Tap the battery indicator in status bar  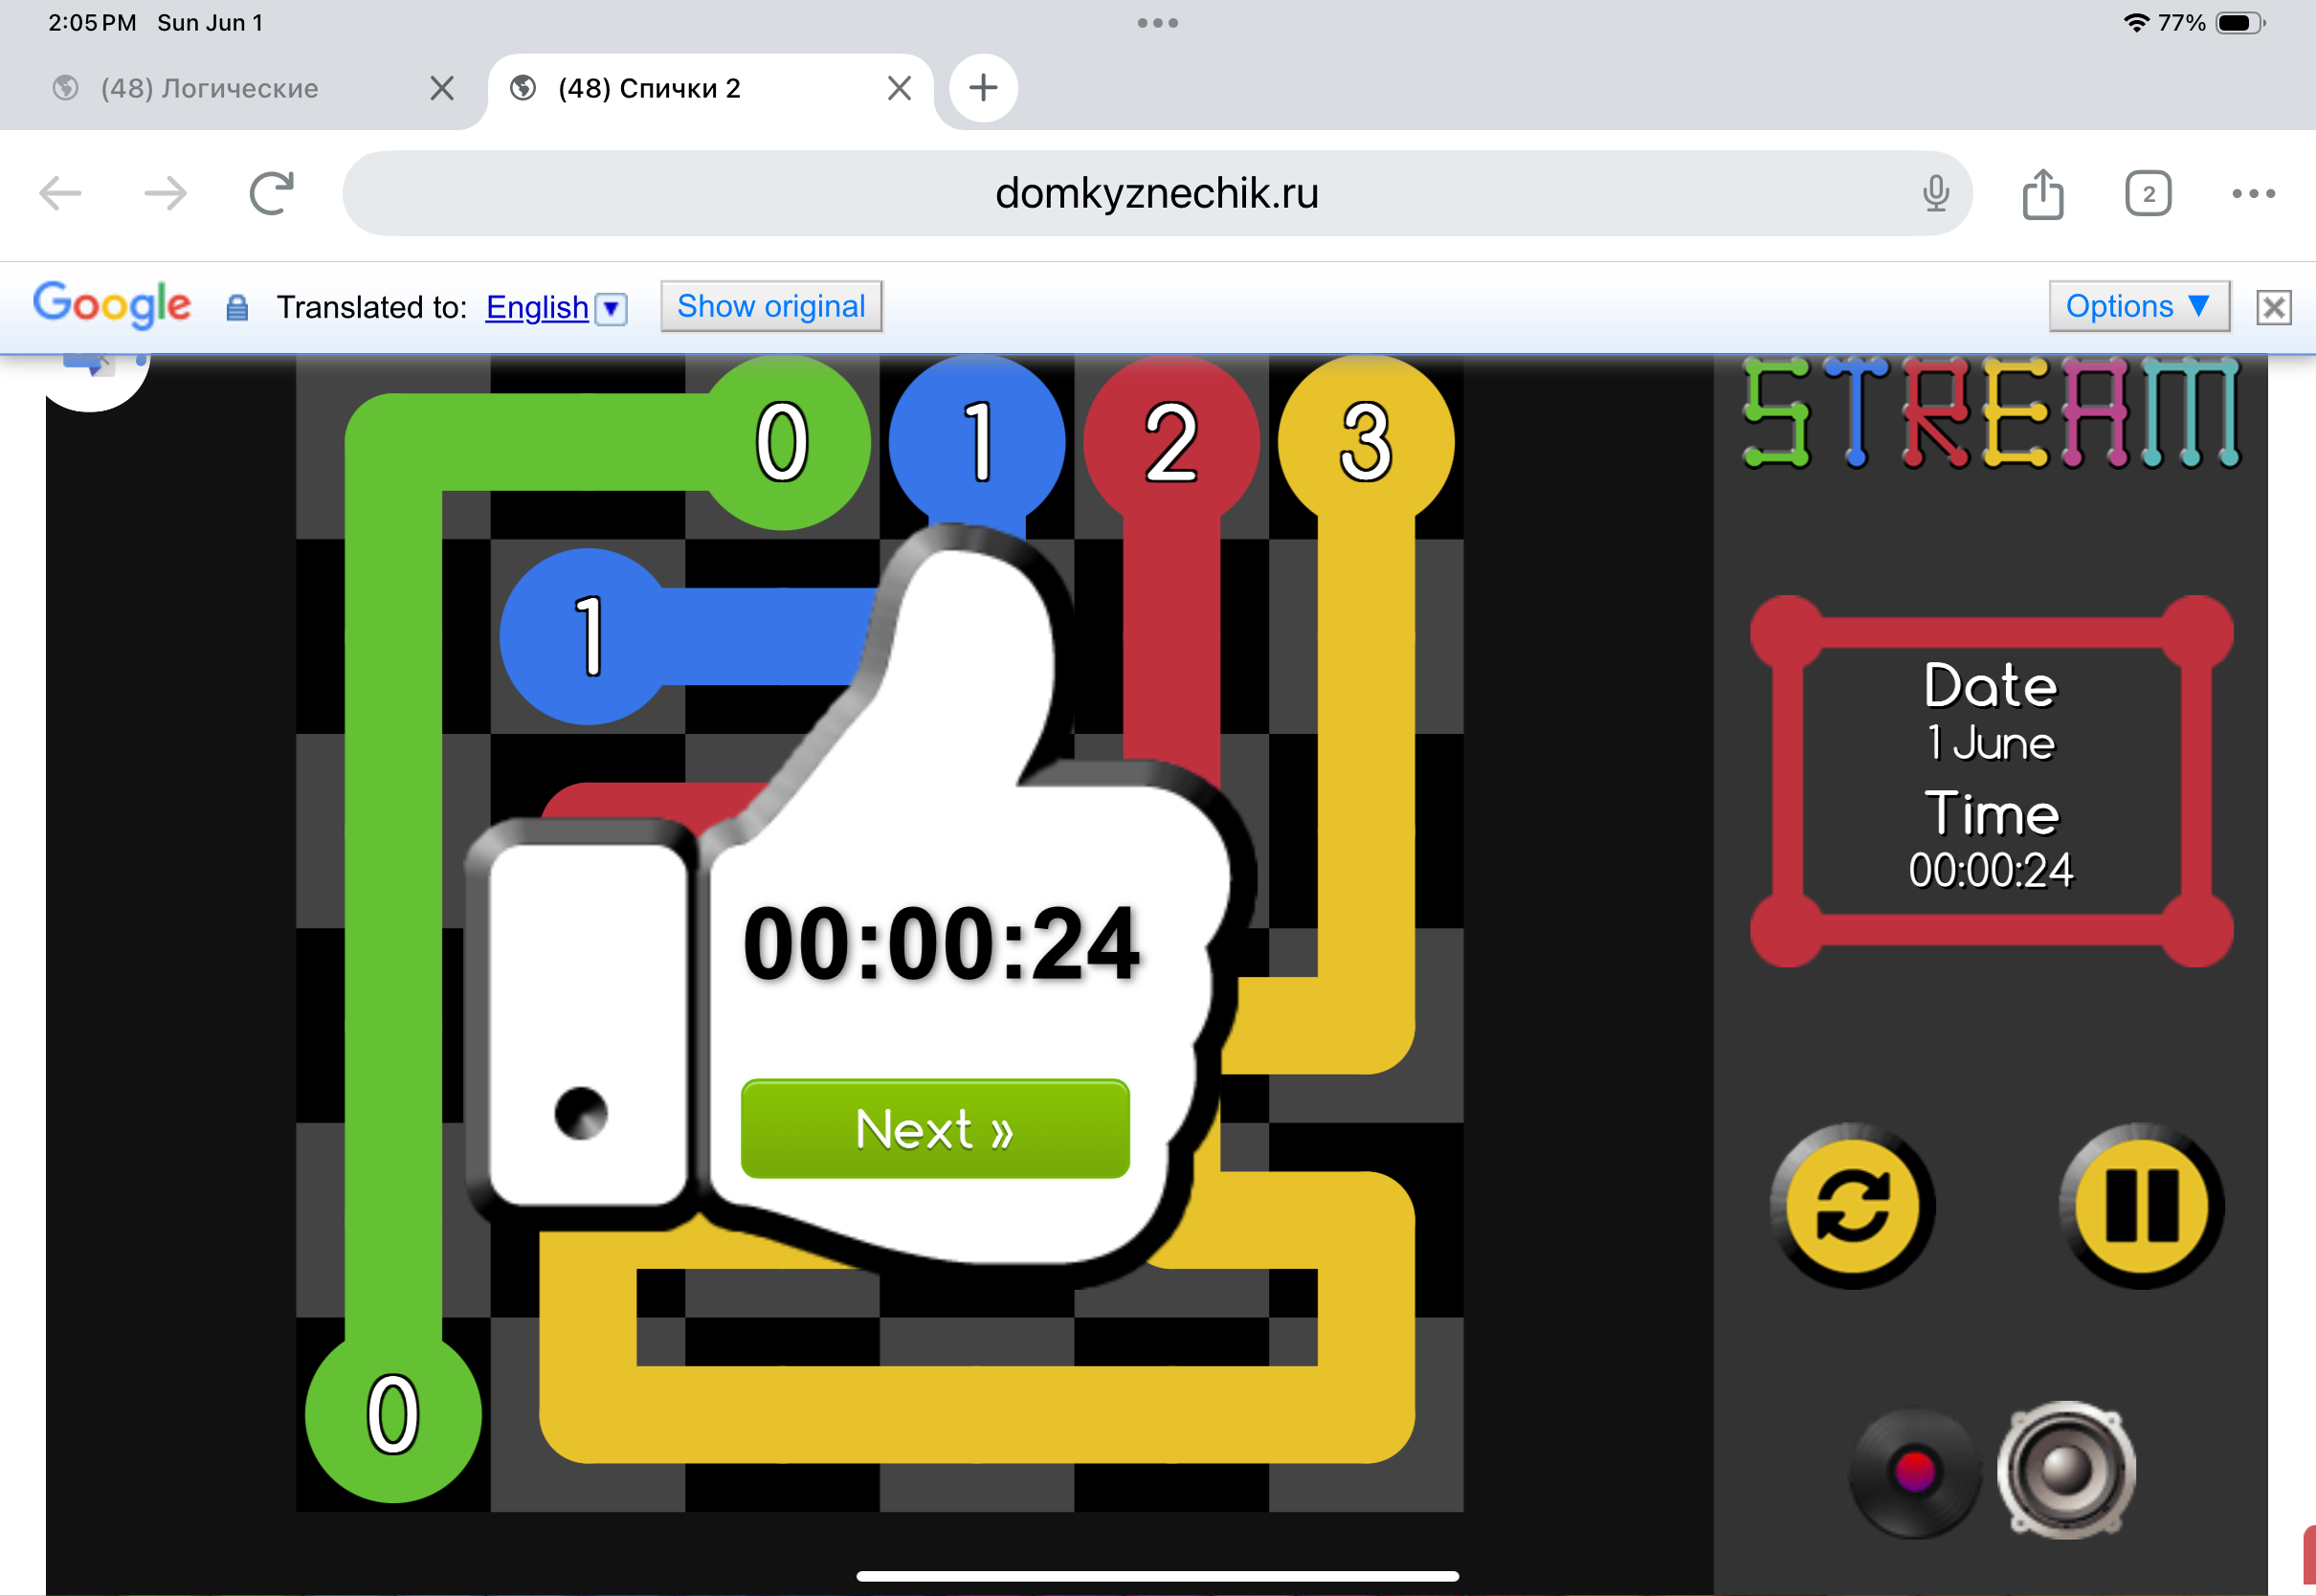(2240, 22)
